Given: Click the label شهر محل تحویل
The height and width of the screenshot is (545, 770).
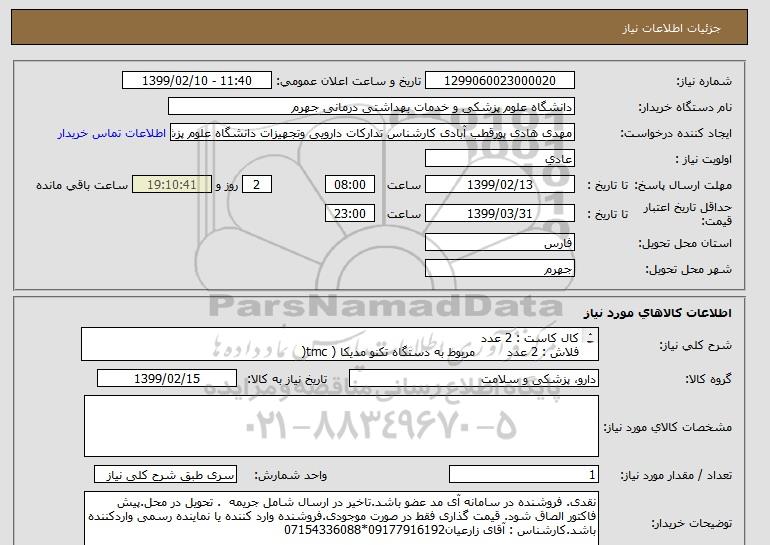Looking at the screenshot, I should (x=688, y=269).
